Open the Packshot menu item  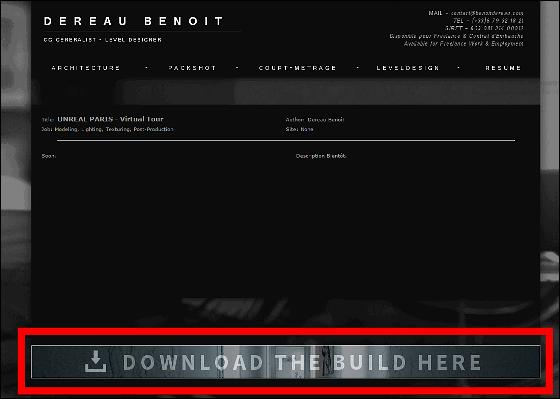(192, 68)
